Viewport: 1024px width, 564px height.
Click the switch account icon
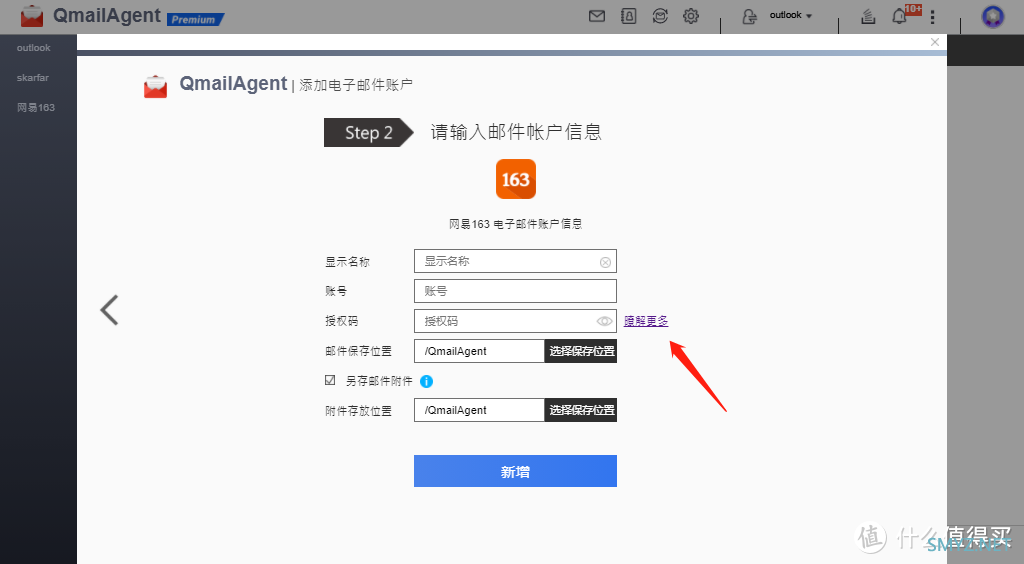tap(750, 16)
